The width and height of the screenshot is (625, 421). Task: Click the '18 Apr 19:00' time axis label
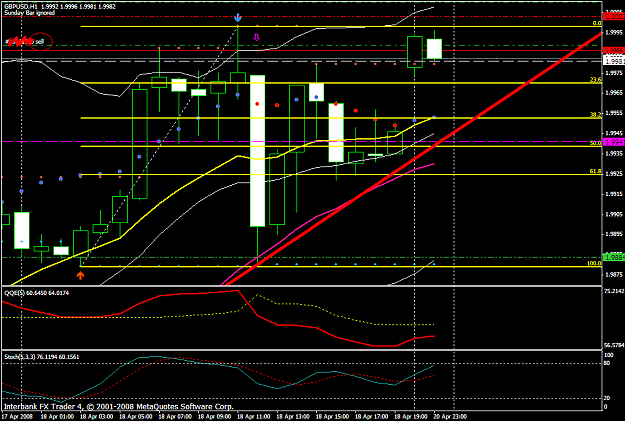pyautogui.click(x=411, y=417)
